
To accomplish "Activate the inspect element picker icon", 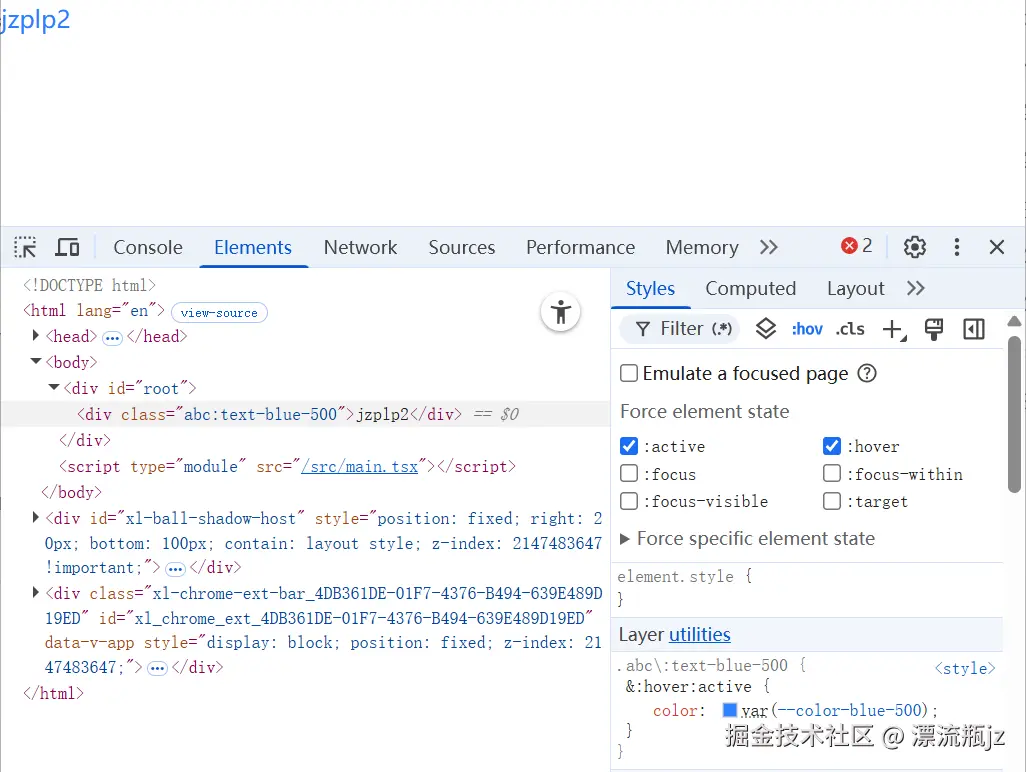I will tap(26, 247).
